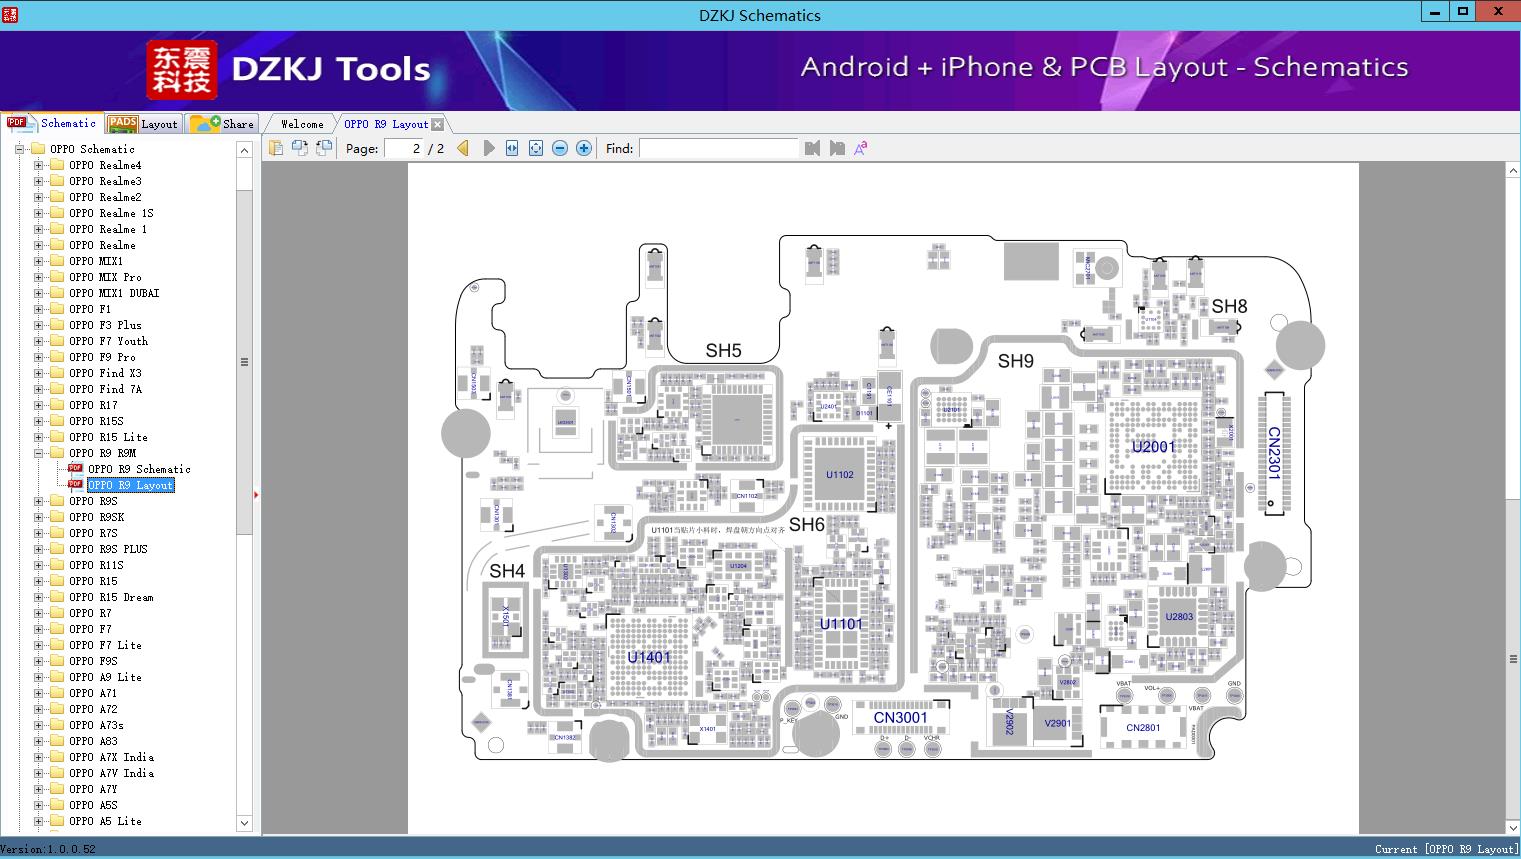The width and height of the screenshot is (1521, 859).
Task: Find the next search match
Action: point(837,148)
